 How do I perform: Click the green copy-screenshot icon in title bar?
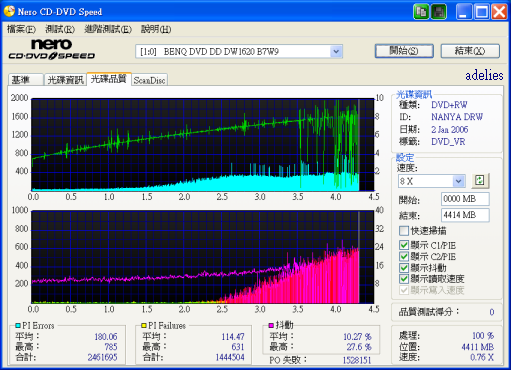pos(421,12)
